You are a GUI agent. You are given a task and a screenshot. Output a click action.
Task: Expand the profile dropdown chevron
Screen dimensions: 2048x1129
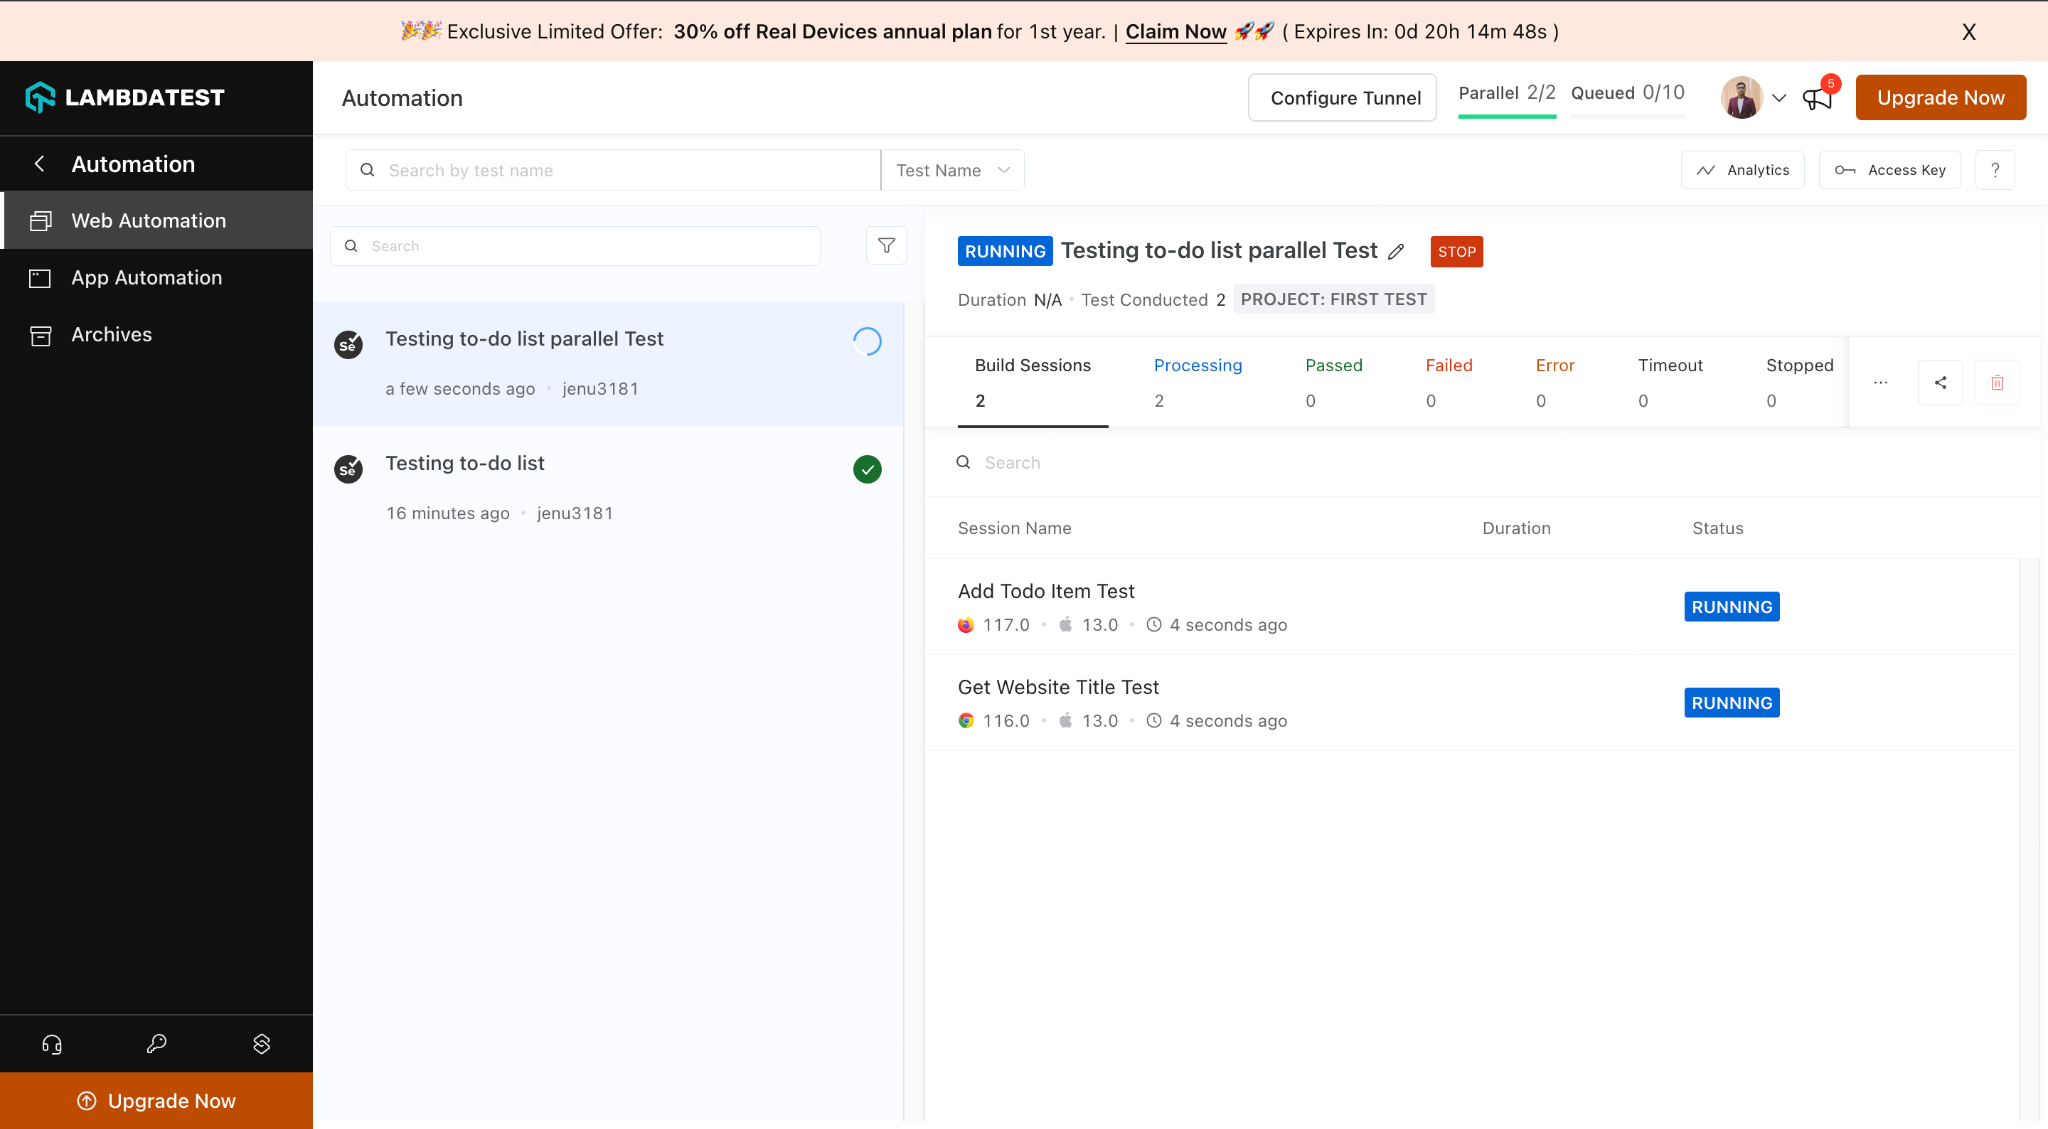point(1779,98)
